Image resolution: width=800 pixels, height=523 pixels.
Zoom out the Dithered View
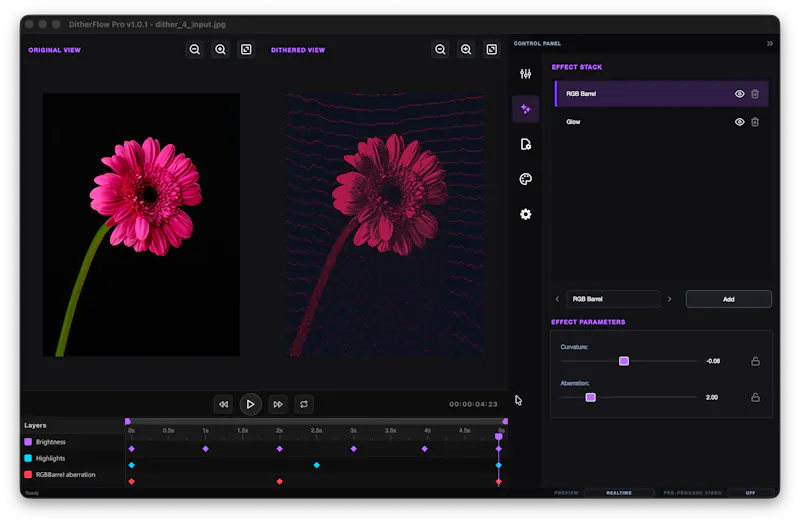440,49
